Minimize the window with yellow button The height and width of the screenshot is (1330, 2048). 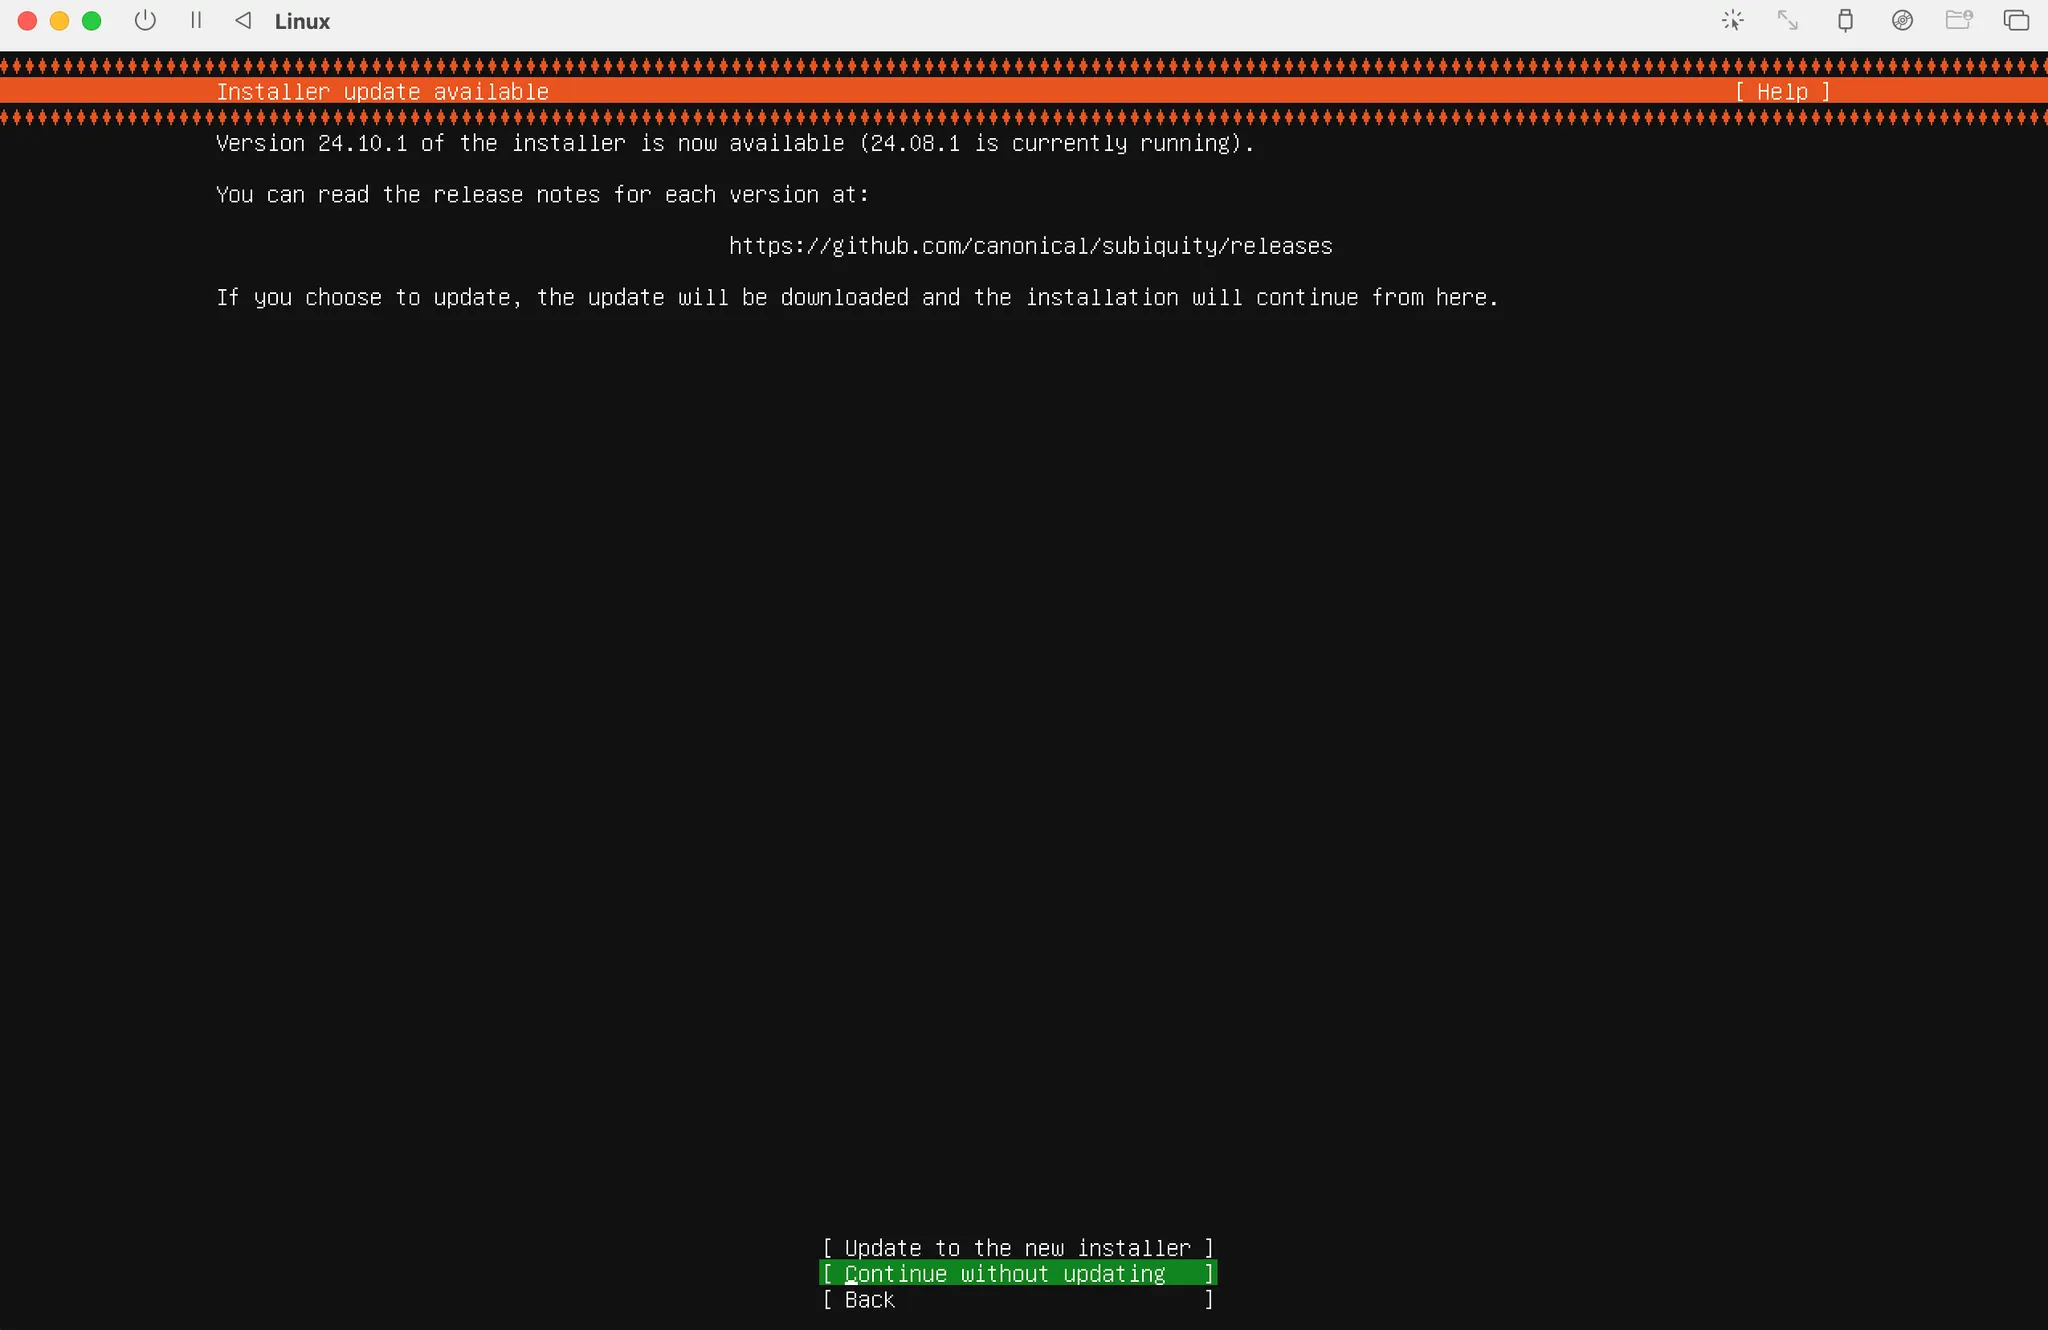click(x=59, y=21)
